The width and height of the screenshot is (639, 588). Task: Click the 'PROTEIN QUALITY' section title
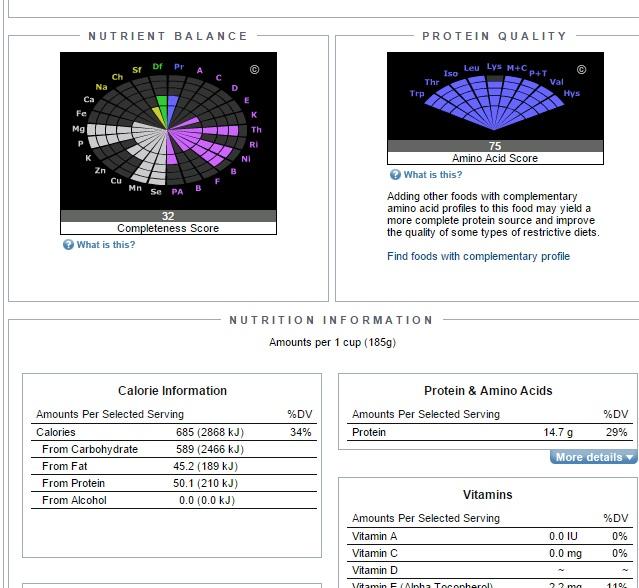tap(495, 36)
